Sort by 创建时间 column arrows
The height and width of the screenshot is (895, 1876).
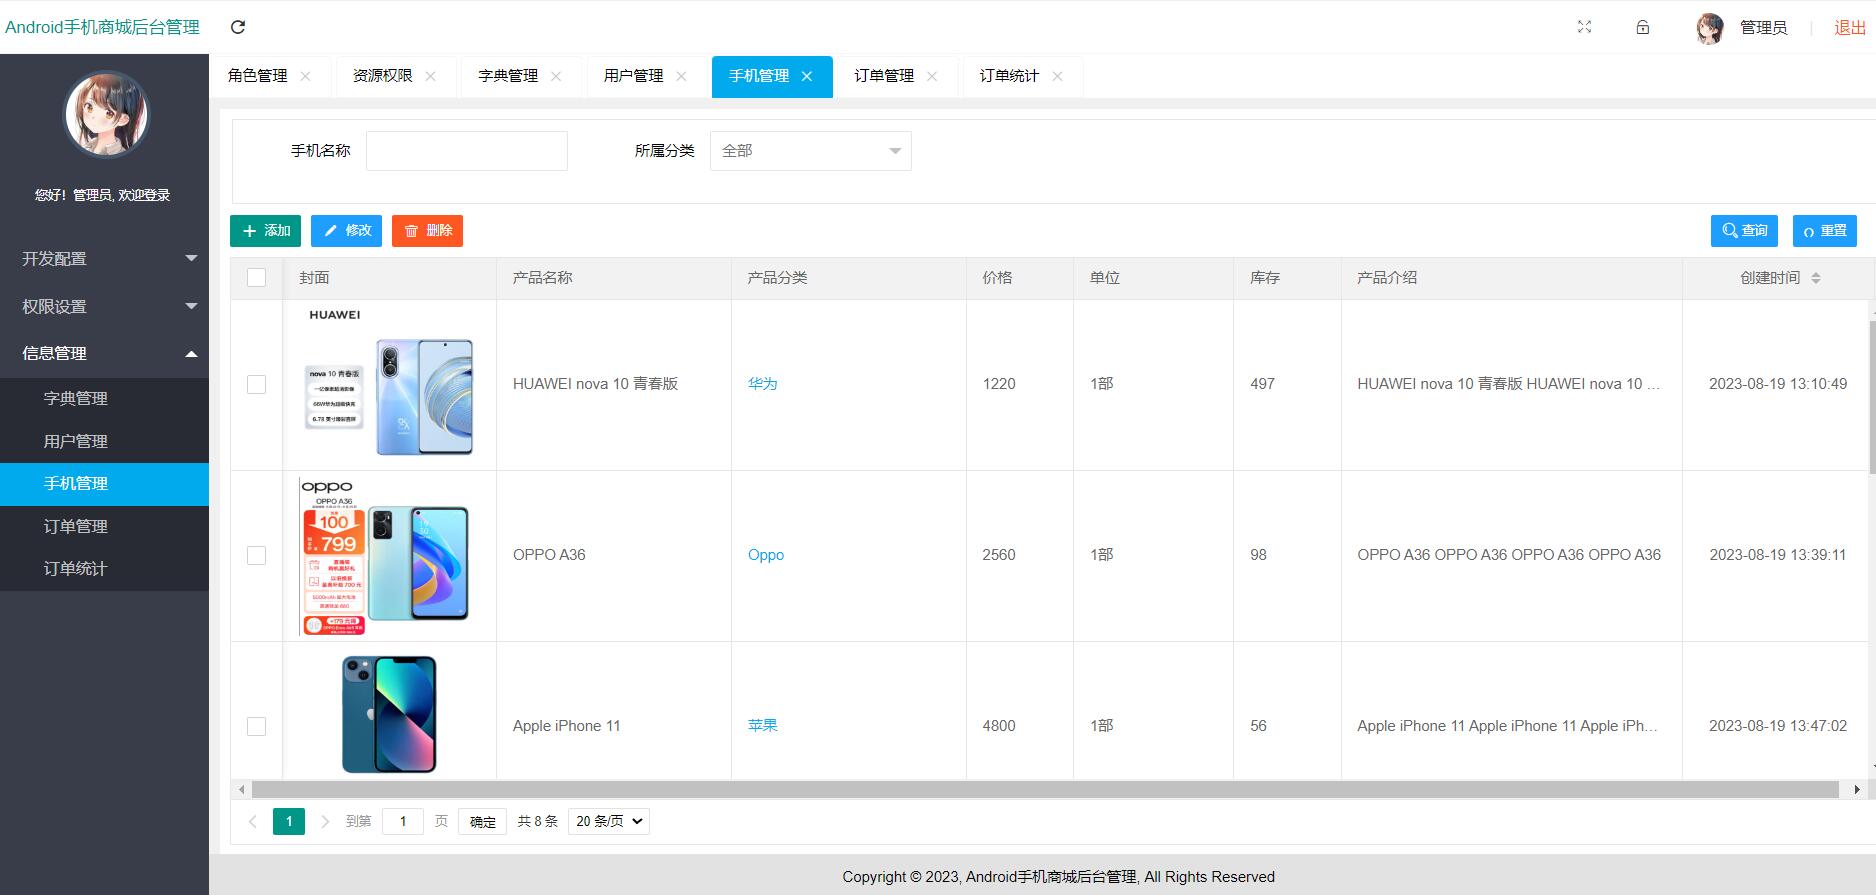pyautogui.click(x=1816, y=278)
